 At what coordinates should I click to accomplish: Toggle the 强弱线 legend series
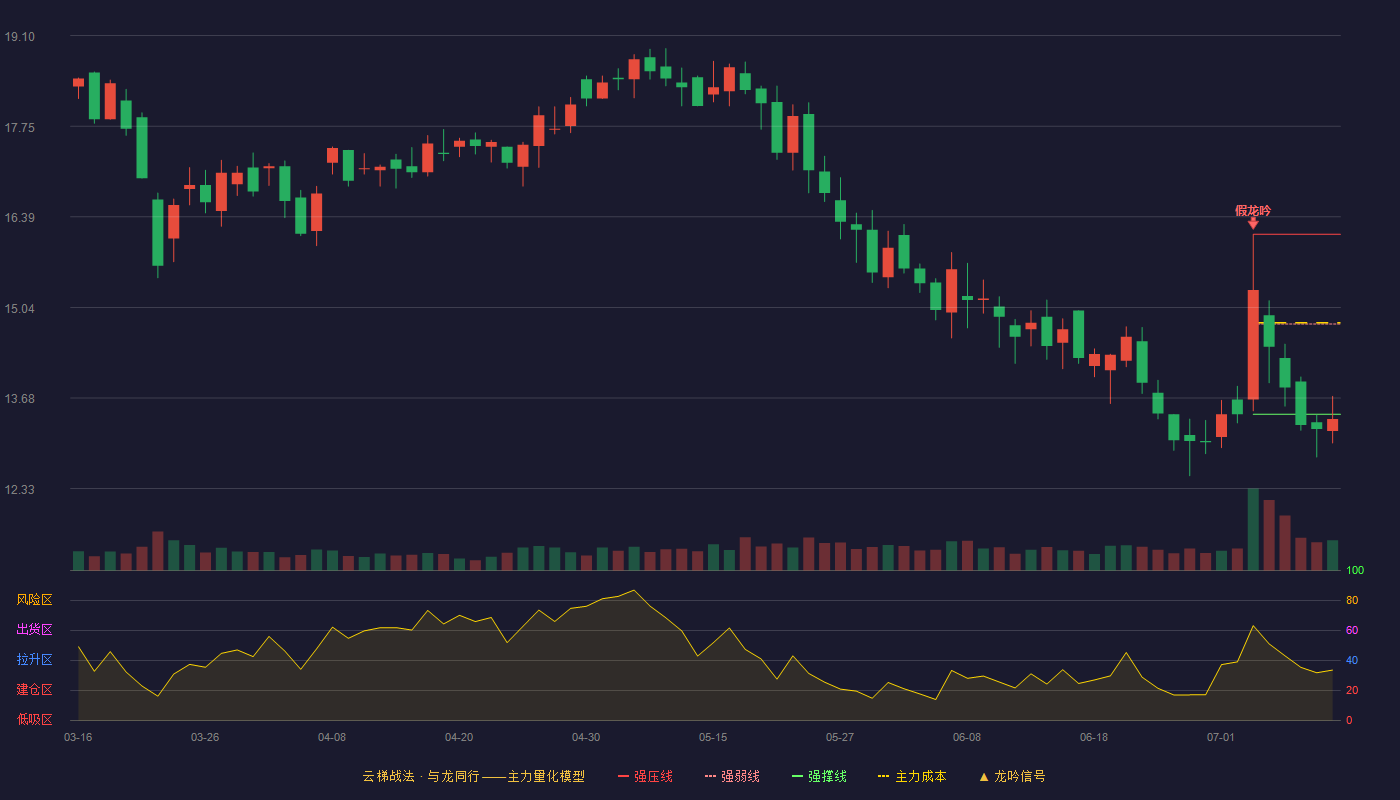click(732, 776)
